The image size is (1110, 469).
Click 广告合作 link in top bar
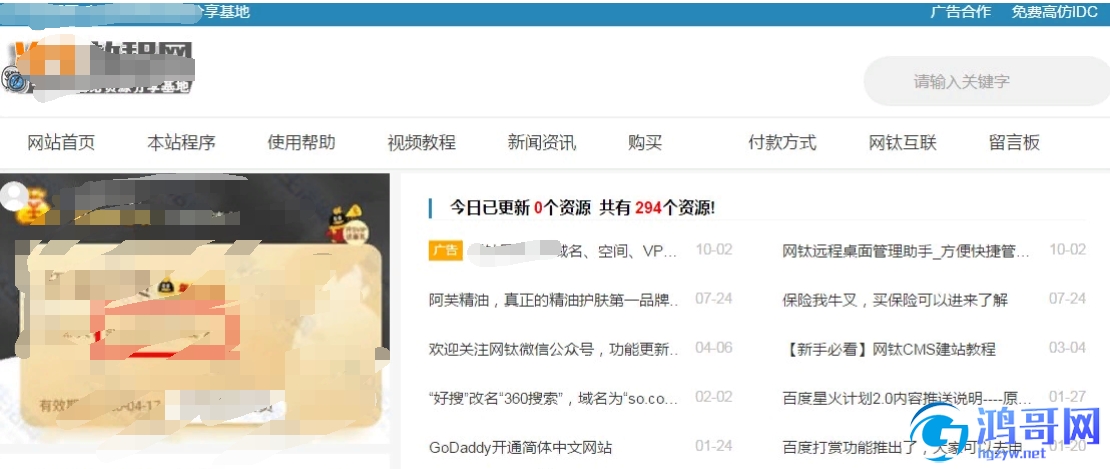tap(961, 12)
